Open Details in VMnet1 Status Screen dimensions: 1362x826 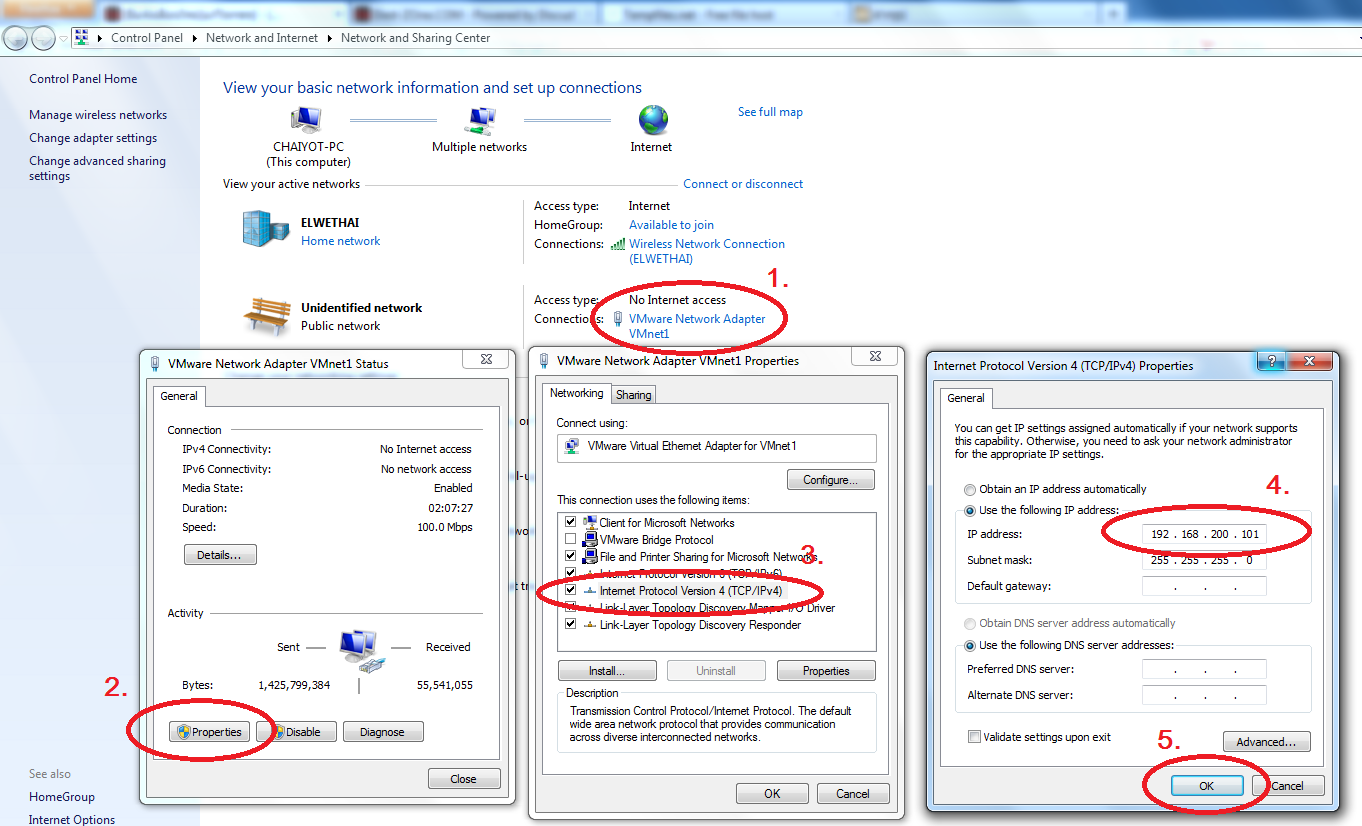(220, 554)
